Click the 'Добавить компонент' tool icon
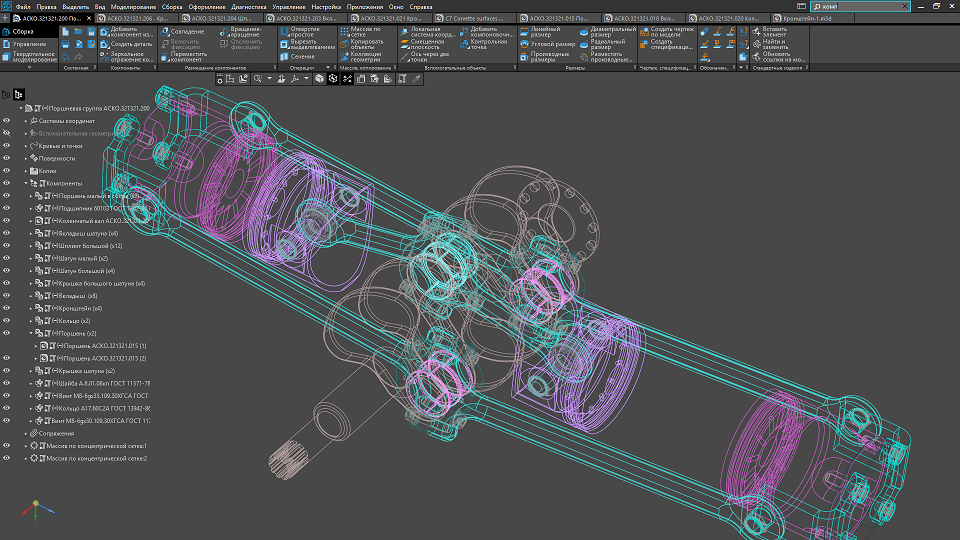Viewport: 960px width, 540px height. (104, 31)
